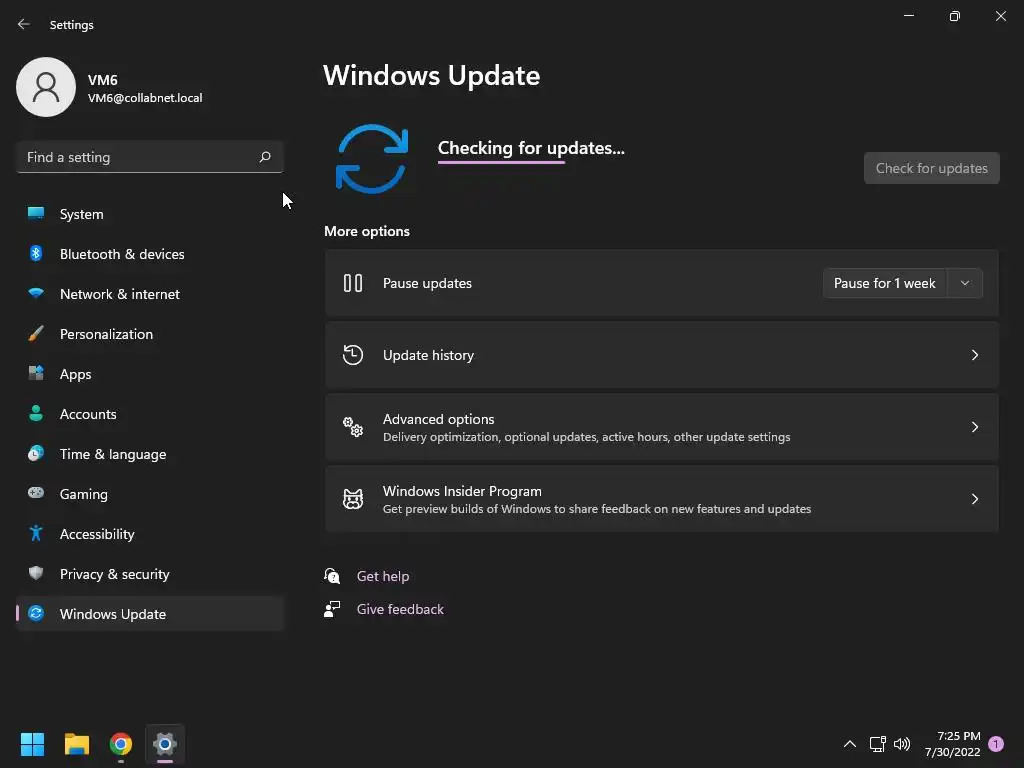The width and height of the screenshot is (1024, 768).
Task: Click the Bluetooth icon in sidebar
Action: click(36, 253)
